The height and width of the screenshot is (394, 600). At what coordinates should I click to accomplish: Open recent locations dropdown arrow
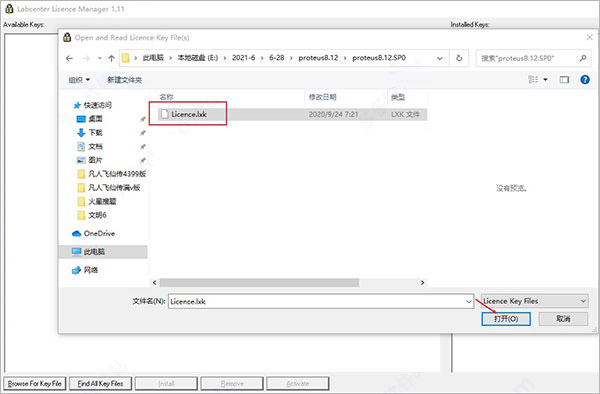click(x=99, y=58)
